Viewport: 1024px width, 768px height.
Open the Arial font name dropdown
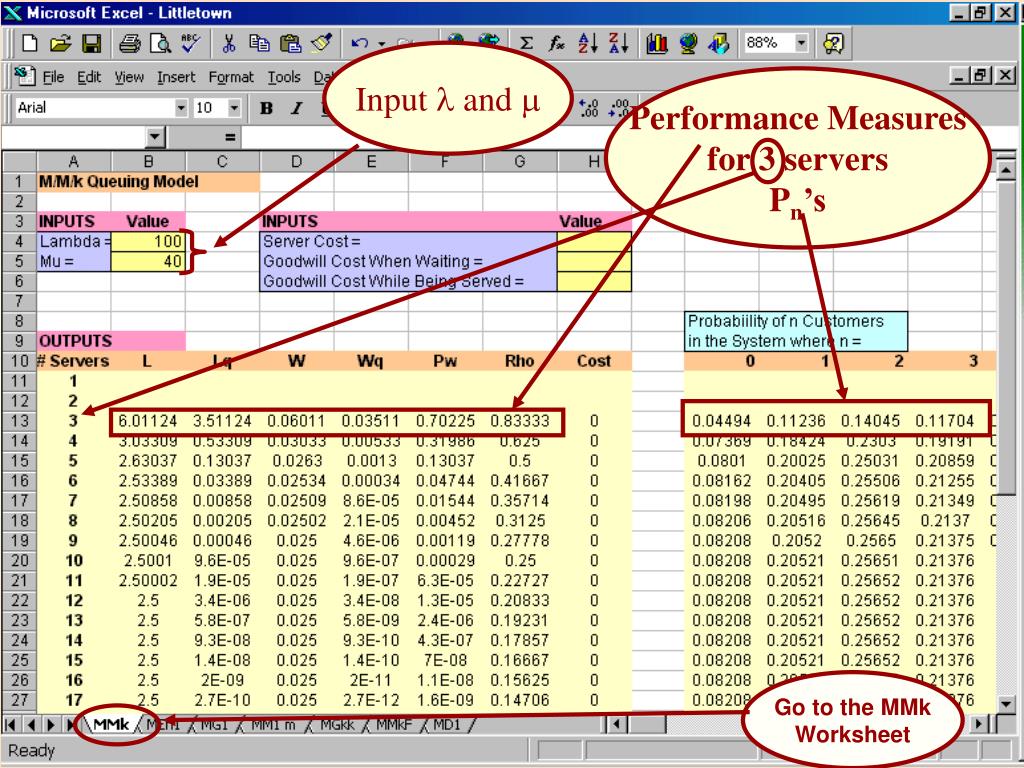coord(182,108)
